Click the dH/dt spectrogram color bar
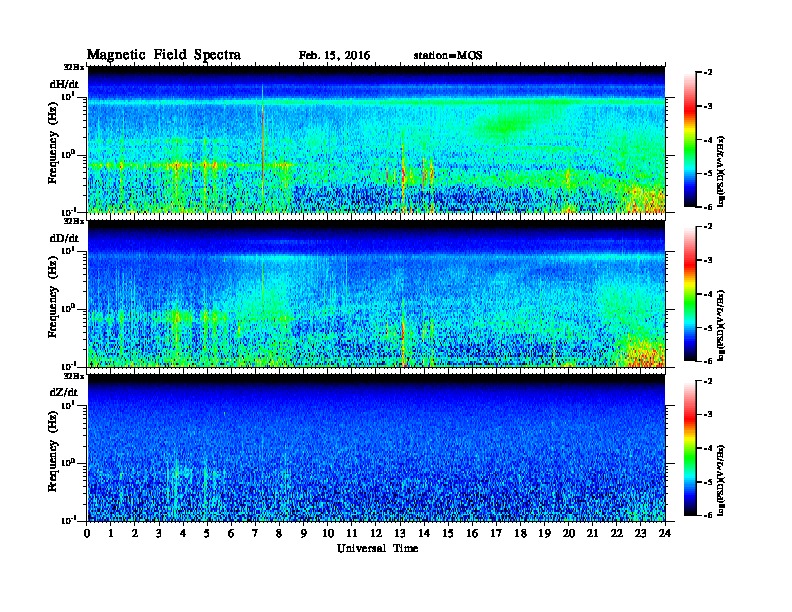This screenshot has width=792, height=612. (x=689, y=139)
